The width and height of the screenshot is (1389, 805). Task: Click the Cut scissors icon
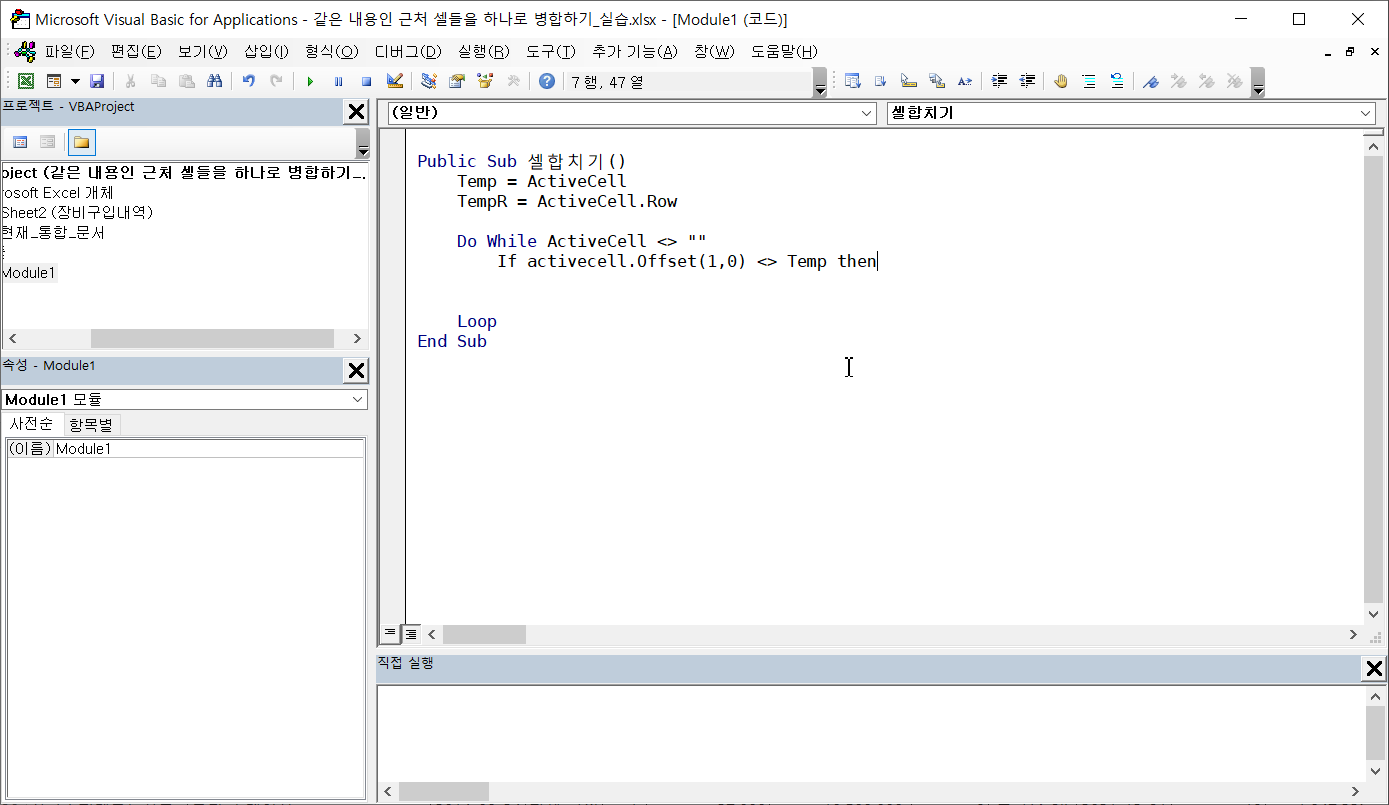[x=130, y=81]
